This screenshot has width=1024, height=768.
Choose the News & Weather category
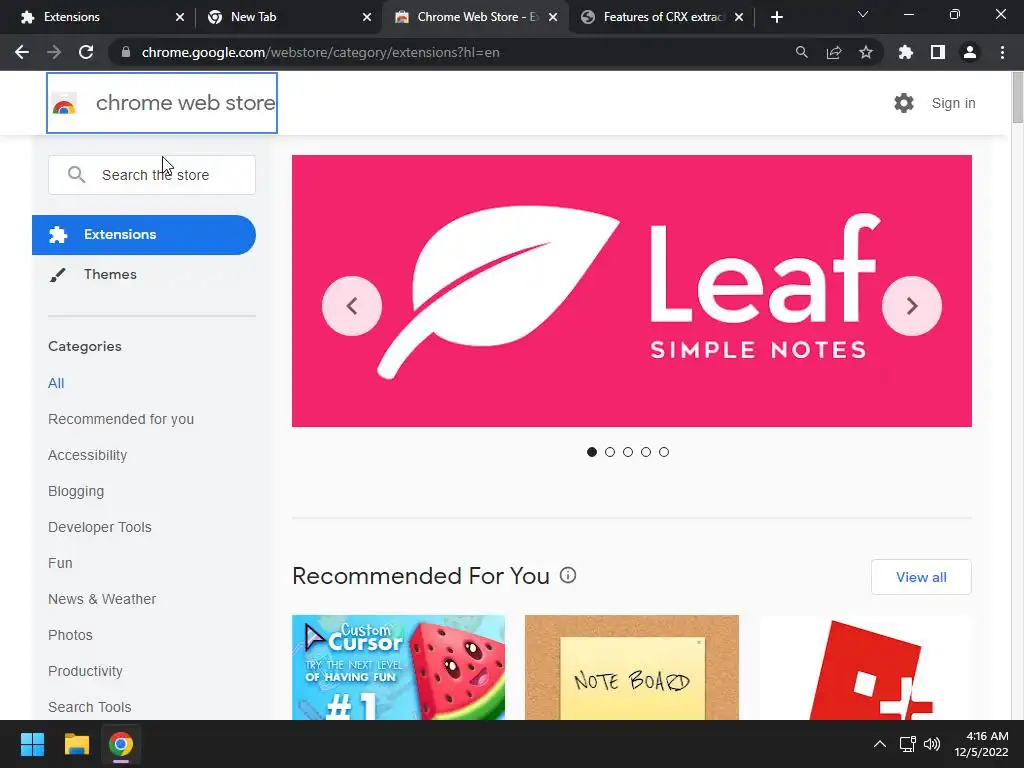[102, 599]
